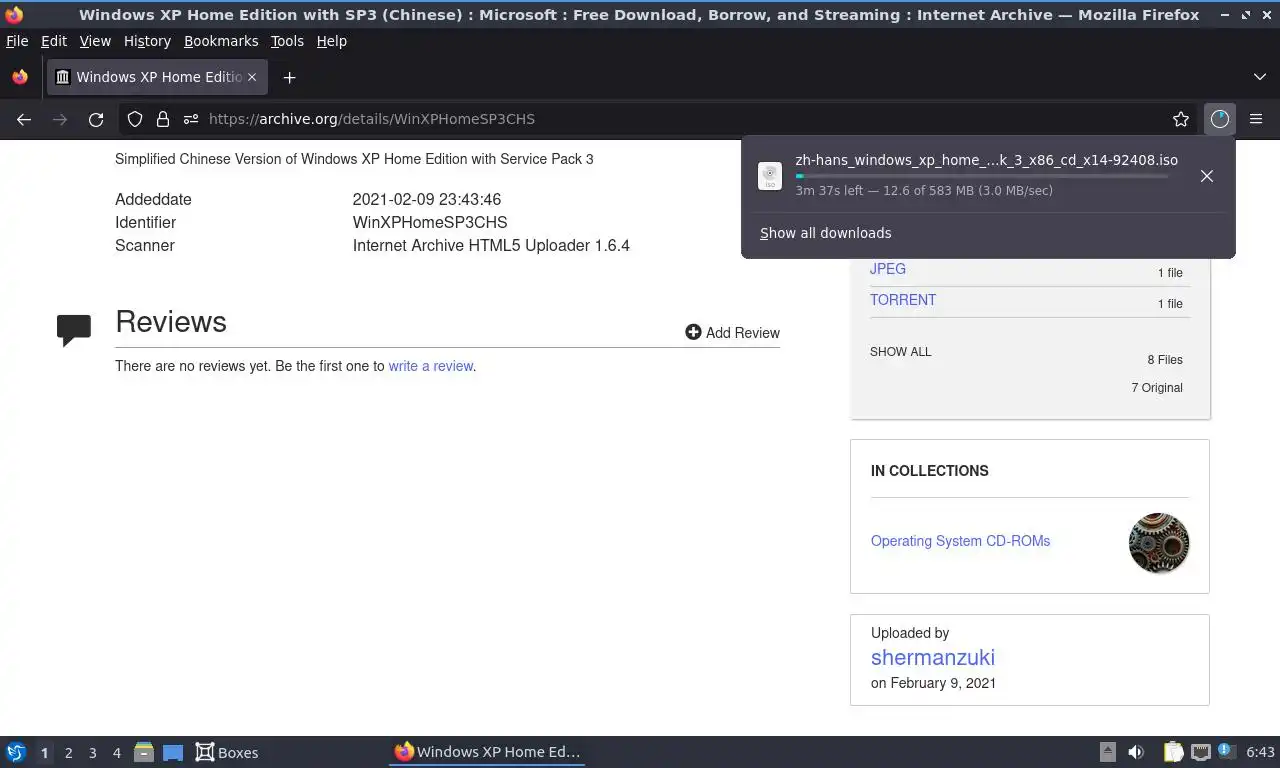
Task: Open the Firefox View icon
Action: pyautogui.click(x=20, y=77)
